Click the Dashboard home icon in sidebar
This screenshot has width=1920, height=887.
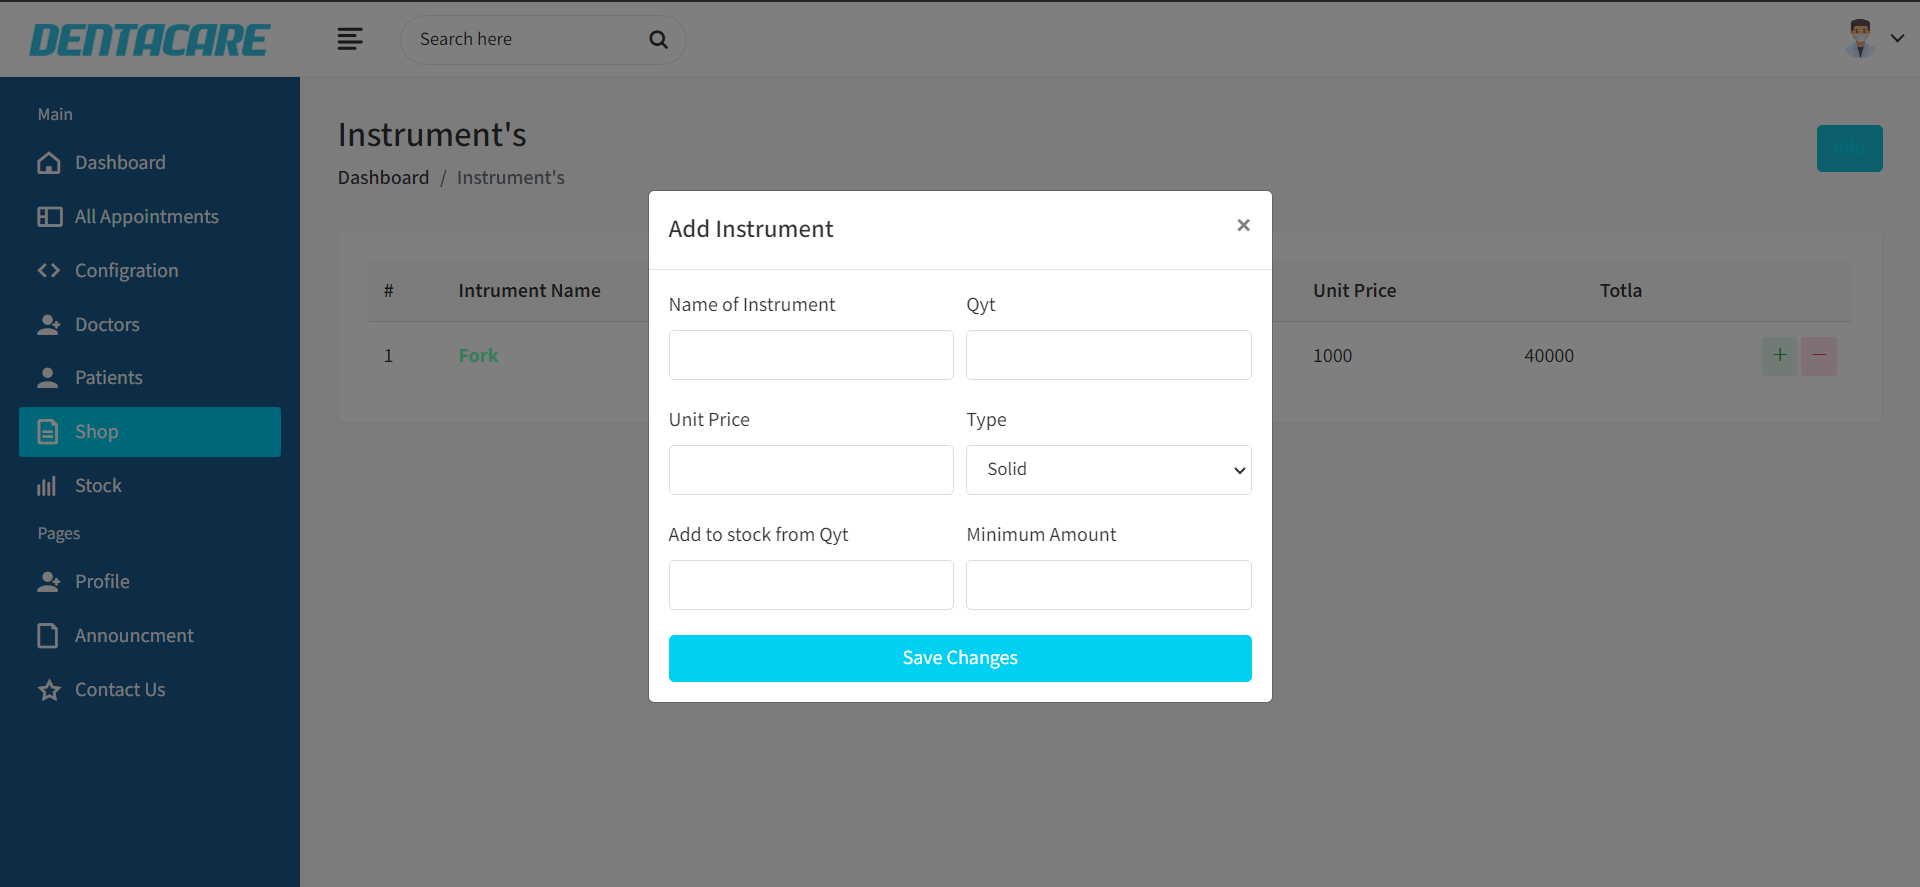click(x=49, y=163)
